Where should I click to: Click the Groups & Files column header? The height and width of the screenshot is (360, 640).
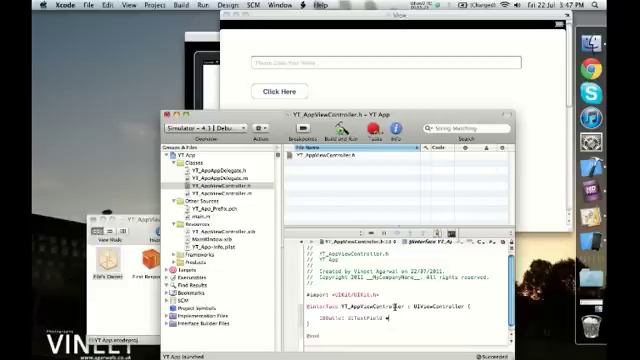218,147
